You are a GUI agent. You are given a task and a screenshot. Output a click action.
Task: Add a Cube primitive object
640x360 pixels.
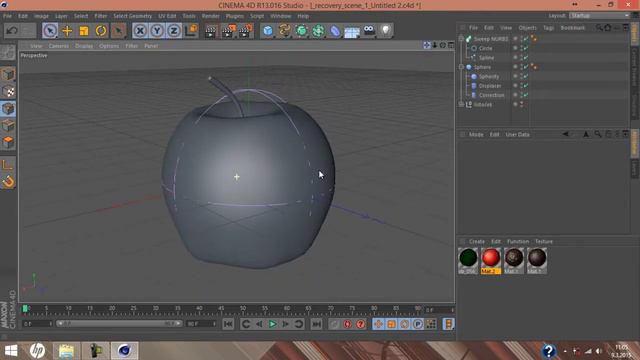click(268, 31)
